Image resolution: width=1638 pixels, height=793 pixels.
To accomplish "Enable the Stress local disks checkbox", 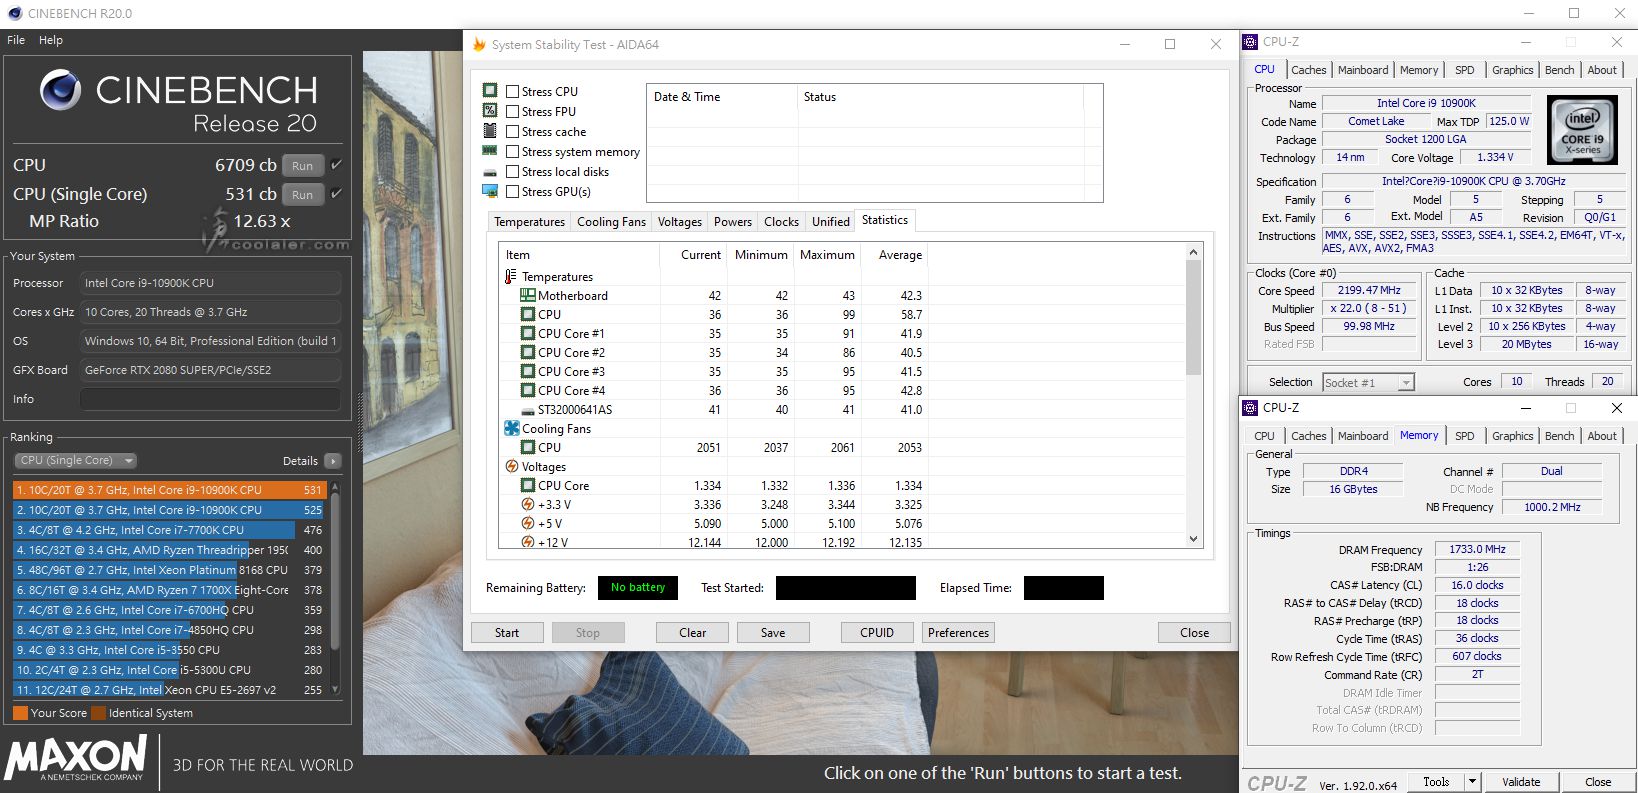I will (x=512, y=172).
